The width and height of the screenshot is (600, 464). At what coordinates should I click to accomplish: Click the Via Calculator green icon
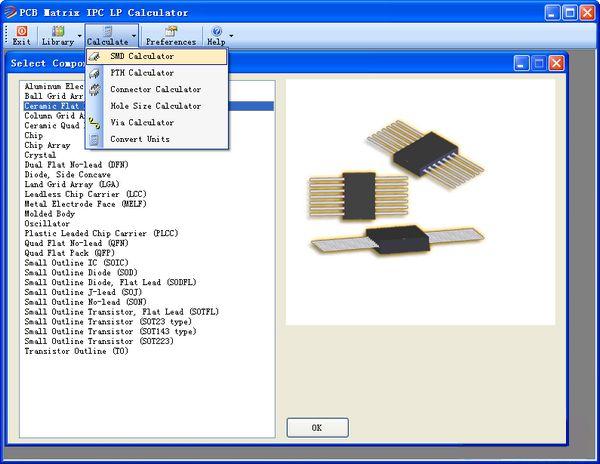point(94,123)
